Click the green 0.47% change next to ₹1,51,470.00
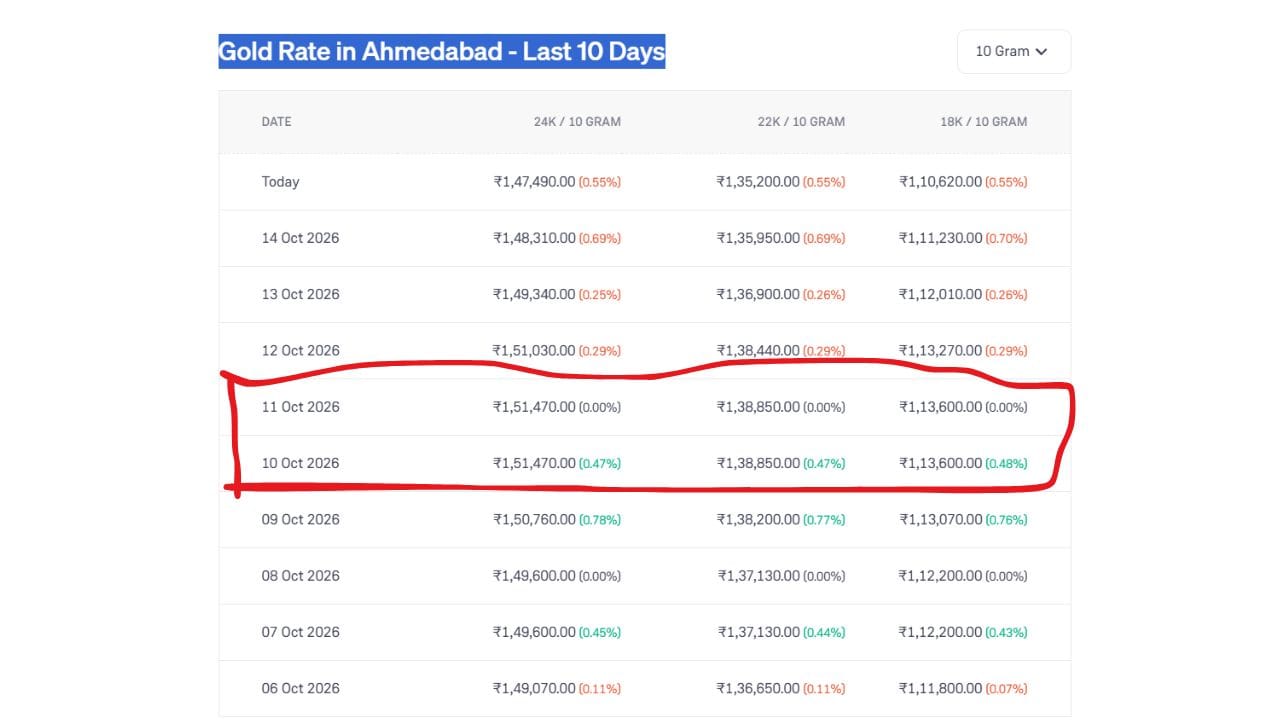1280x720 pixels. [x=600, y=464]
